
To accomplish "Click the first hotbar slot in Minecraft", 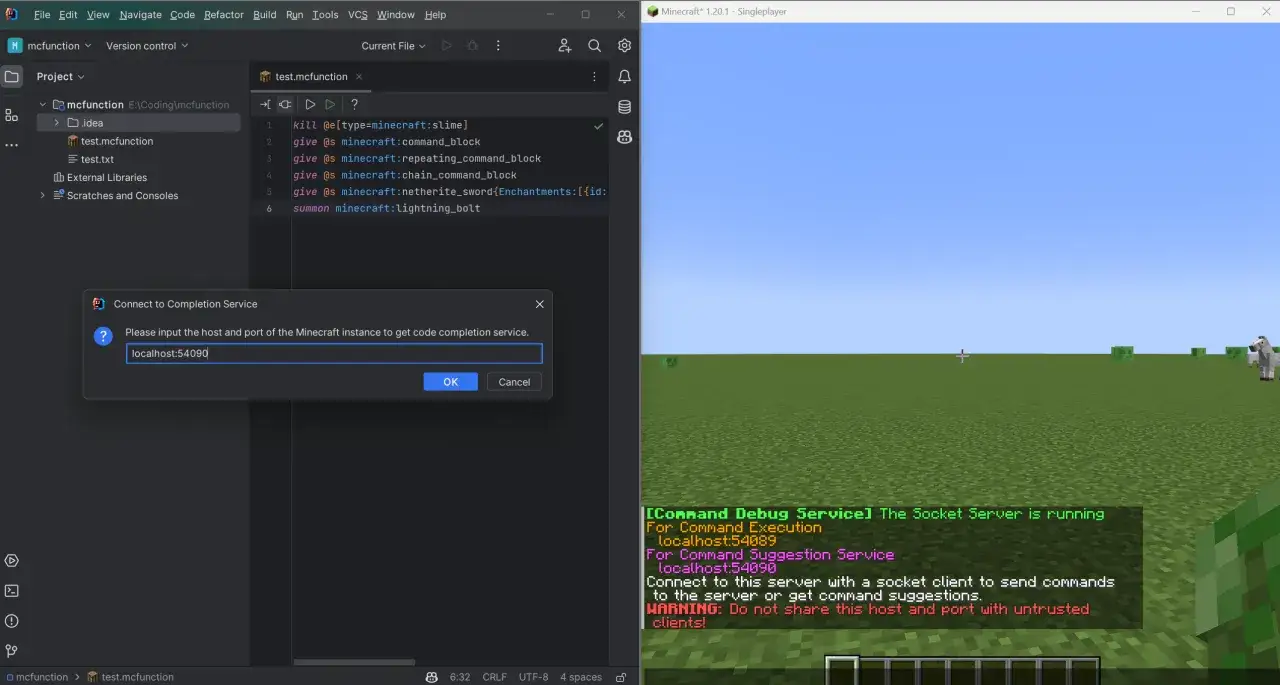I will [842, 670].
